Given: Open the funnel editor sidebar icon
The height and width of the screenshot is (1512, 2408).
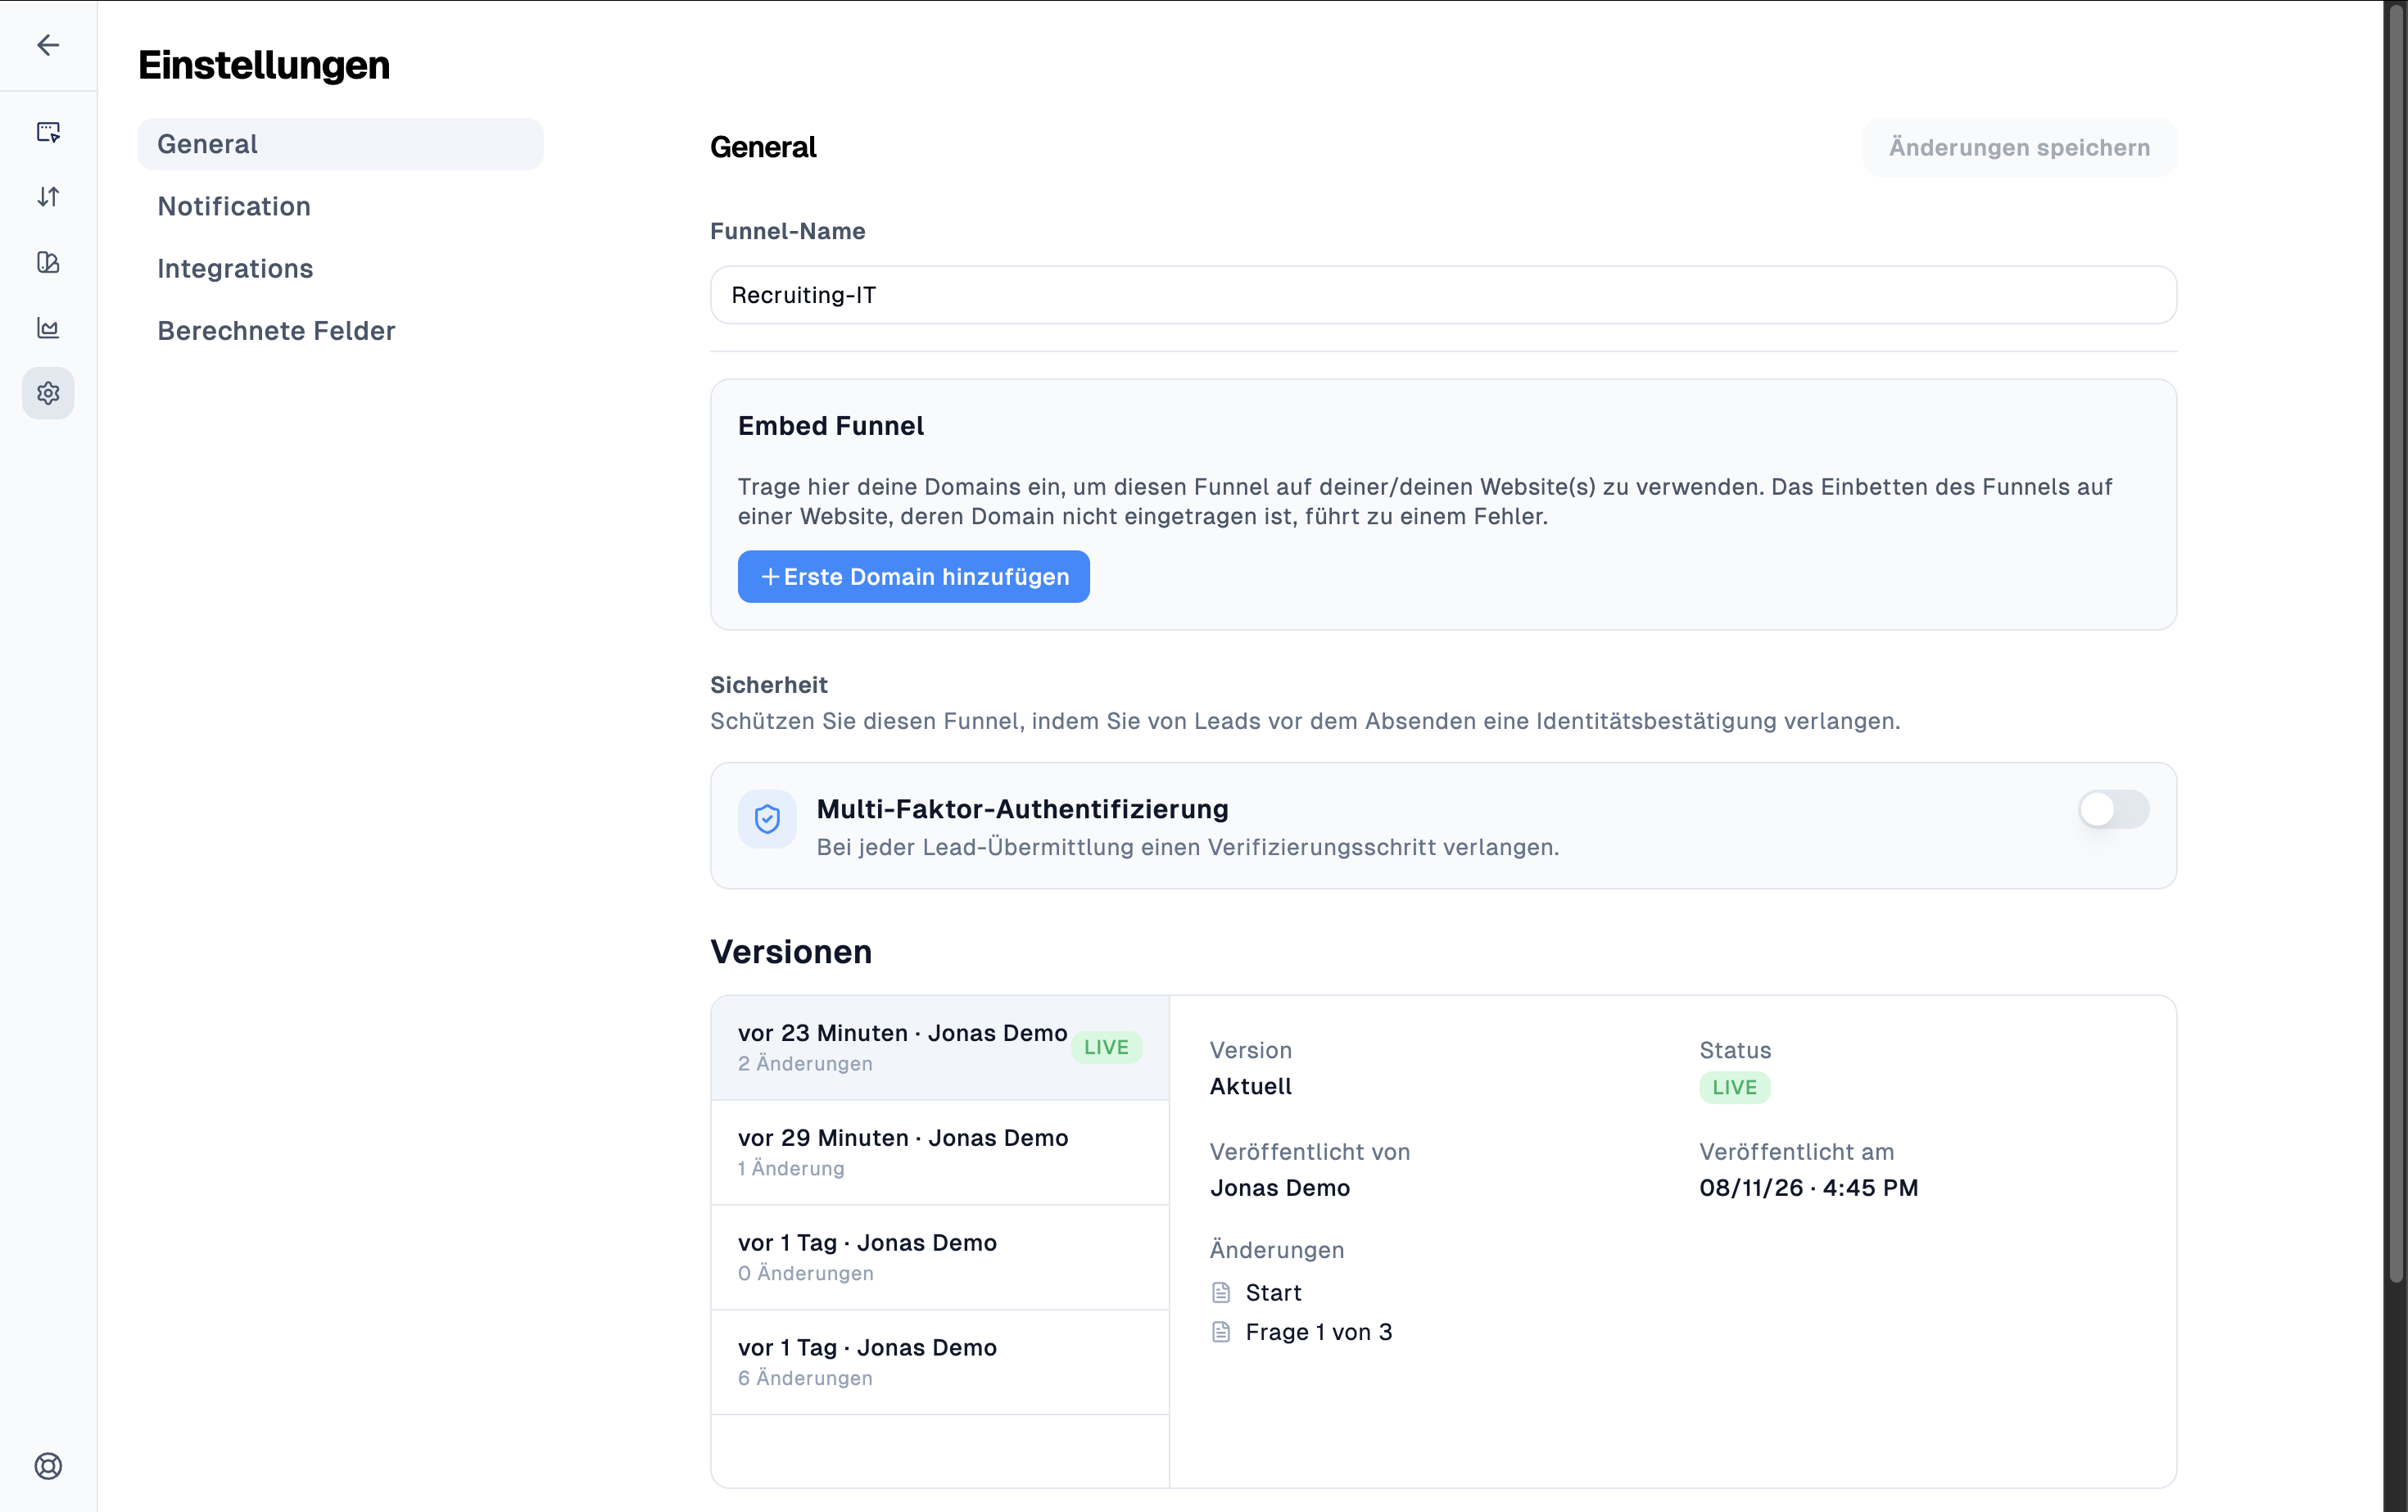Looking at the screenshot, I should coord(48,132).
